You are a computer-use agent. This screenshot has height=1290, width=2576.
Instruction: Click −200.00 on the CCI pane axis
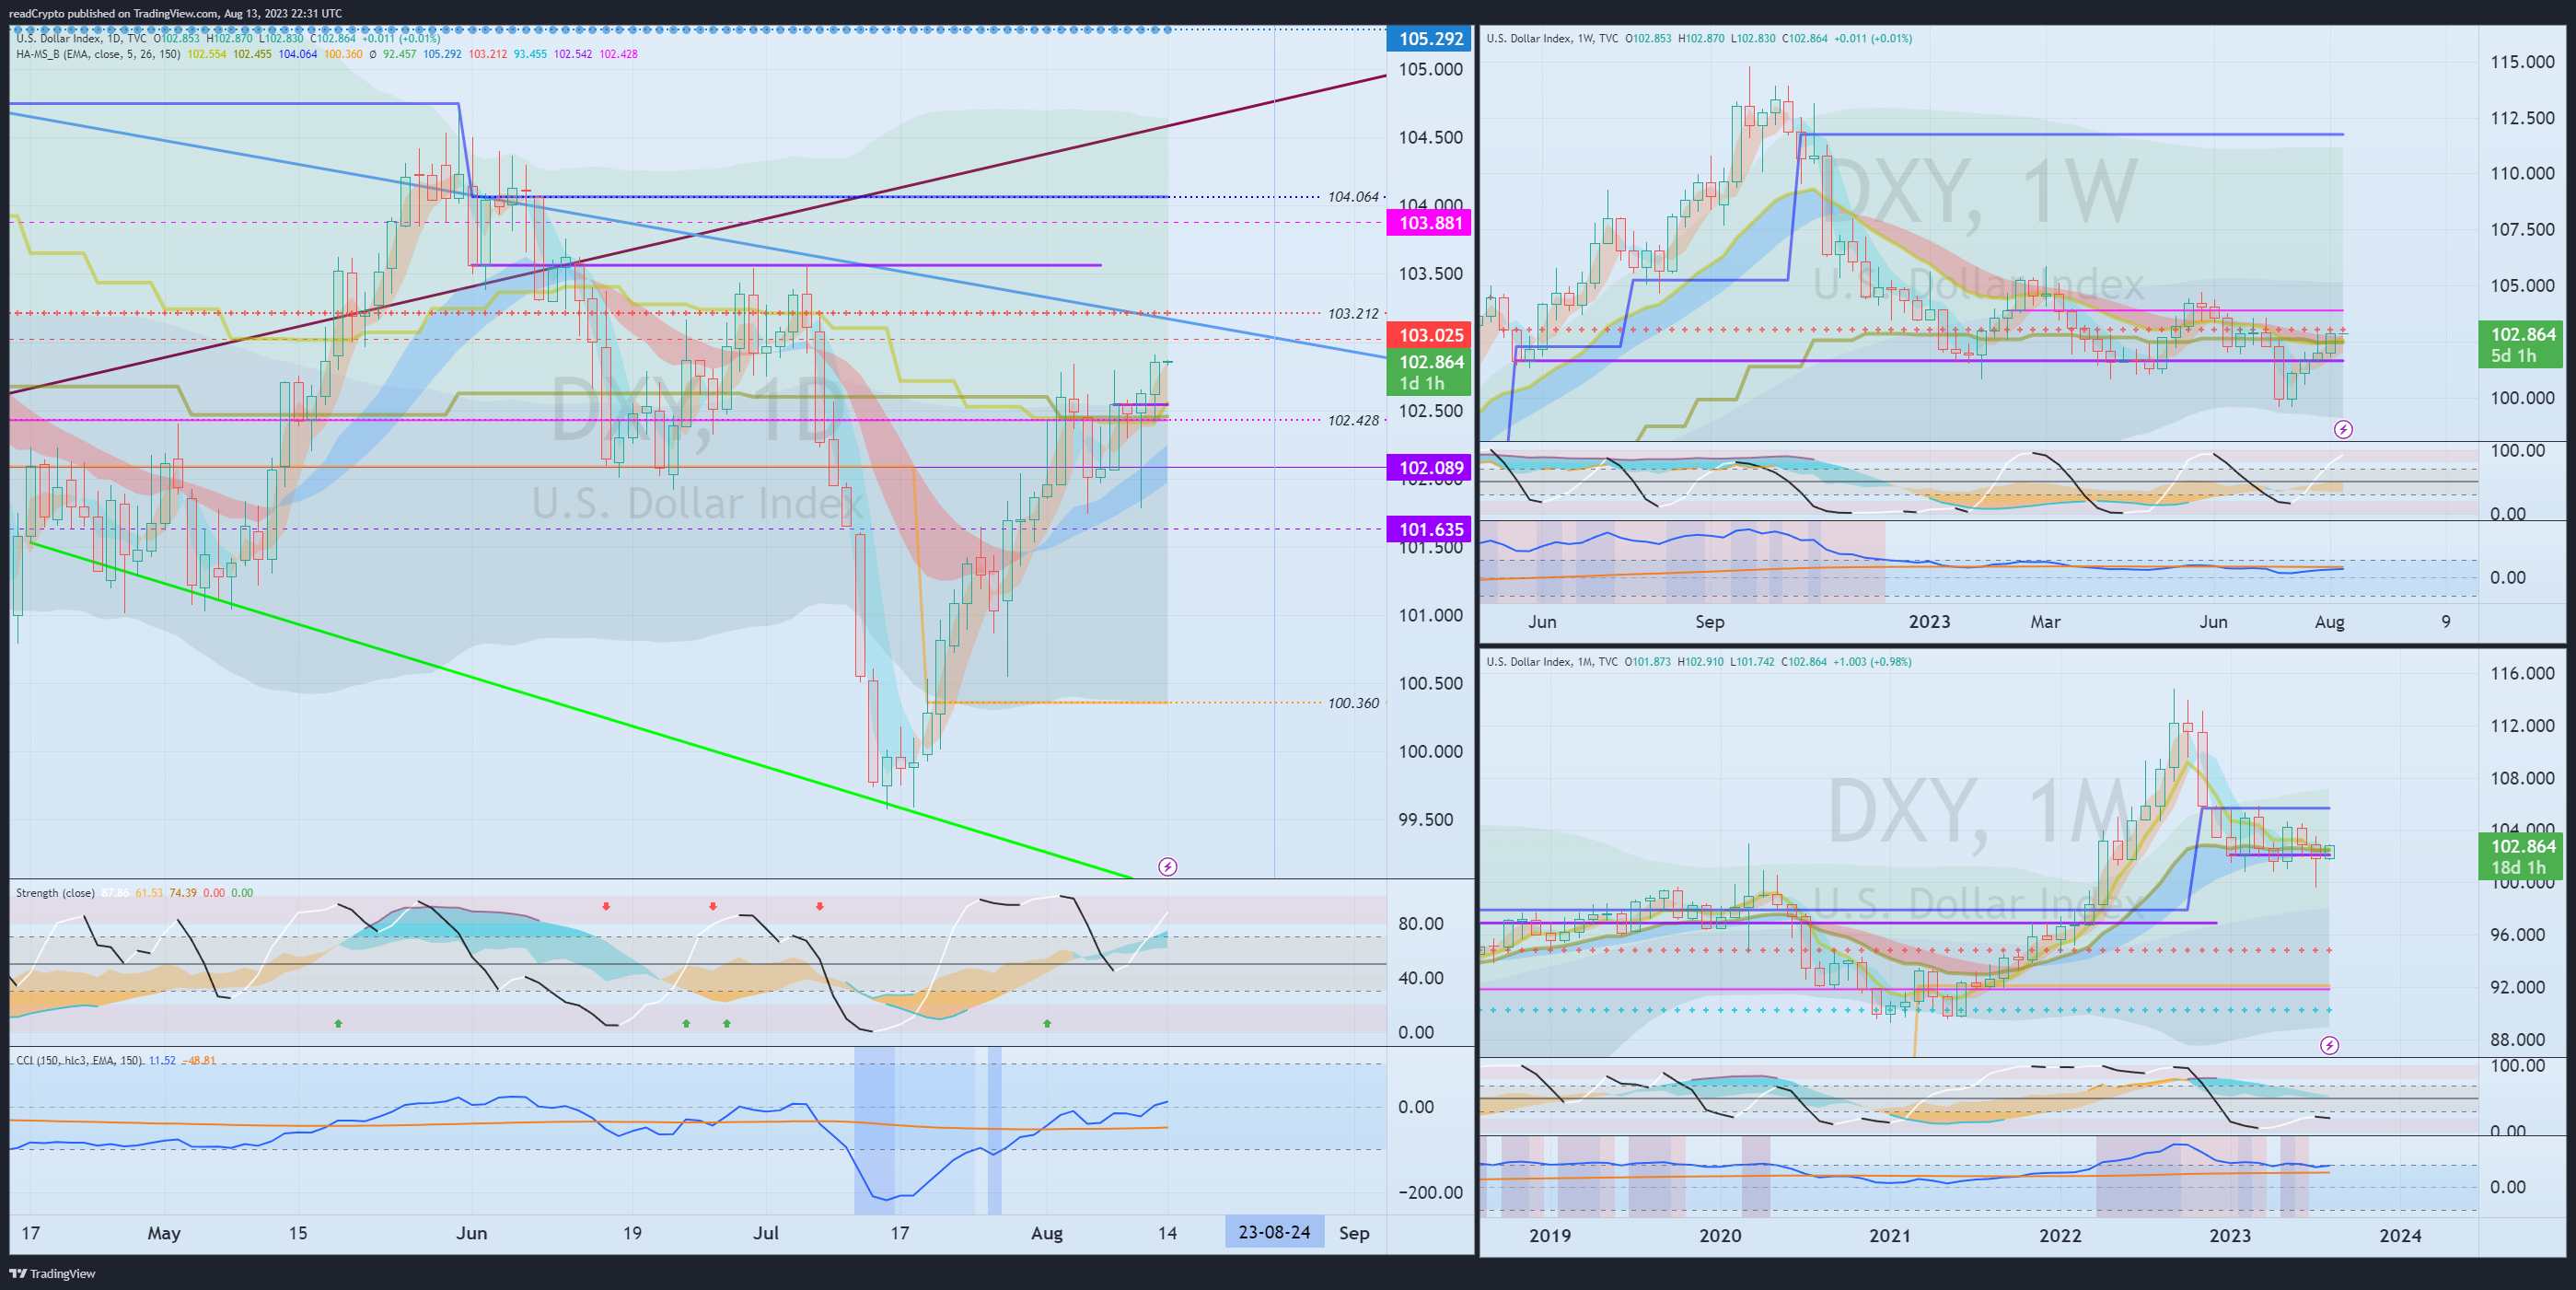click(1430, 1192)
